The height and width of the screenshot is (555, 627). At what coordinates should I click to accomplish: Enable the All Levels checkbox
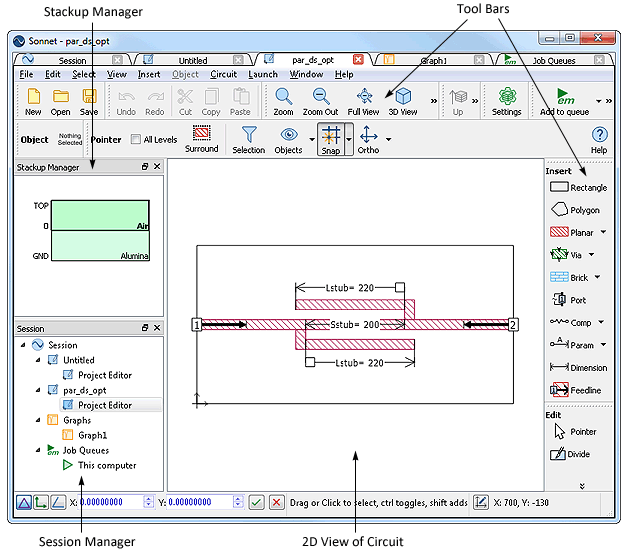[x=136, y=140]
